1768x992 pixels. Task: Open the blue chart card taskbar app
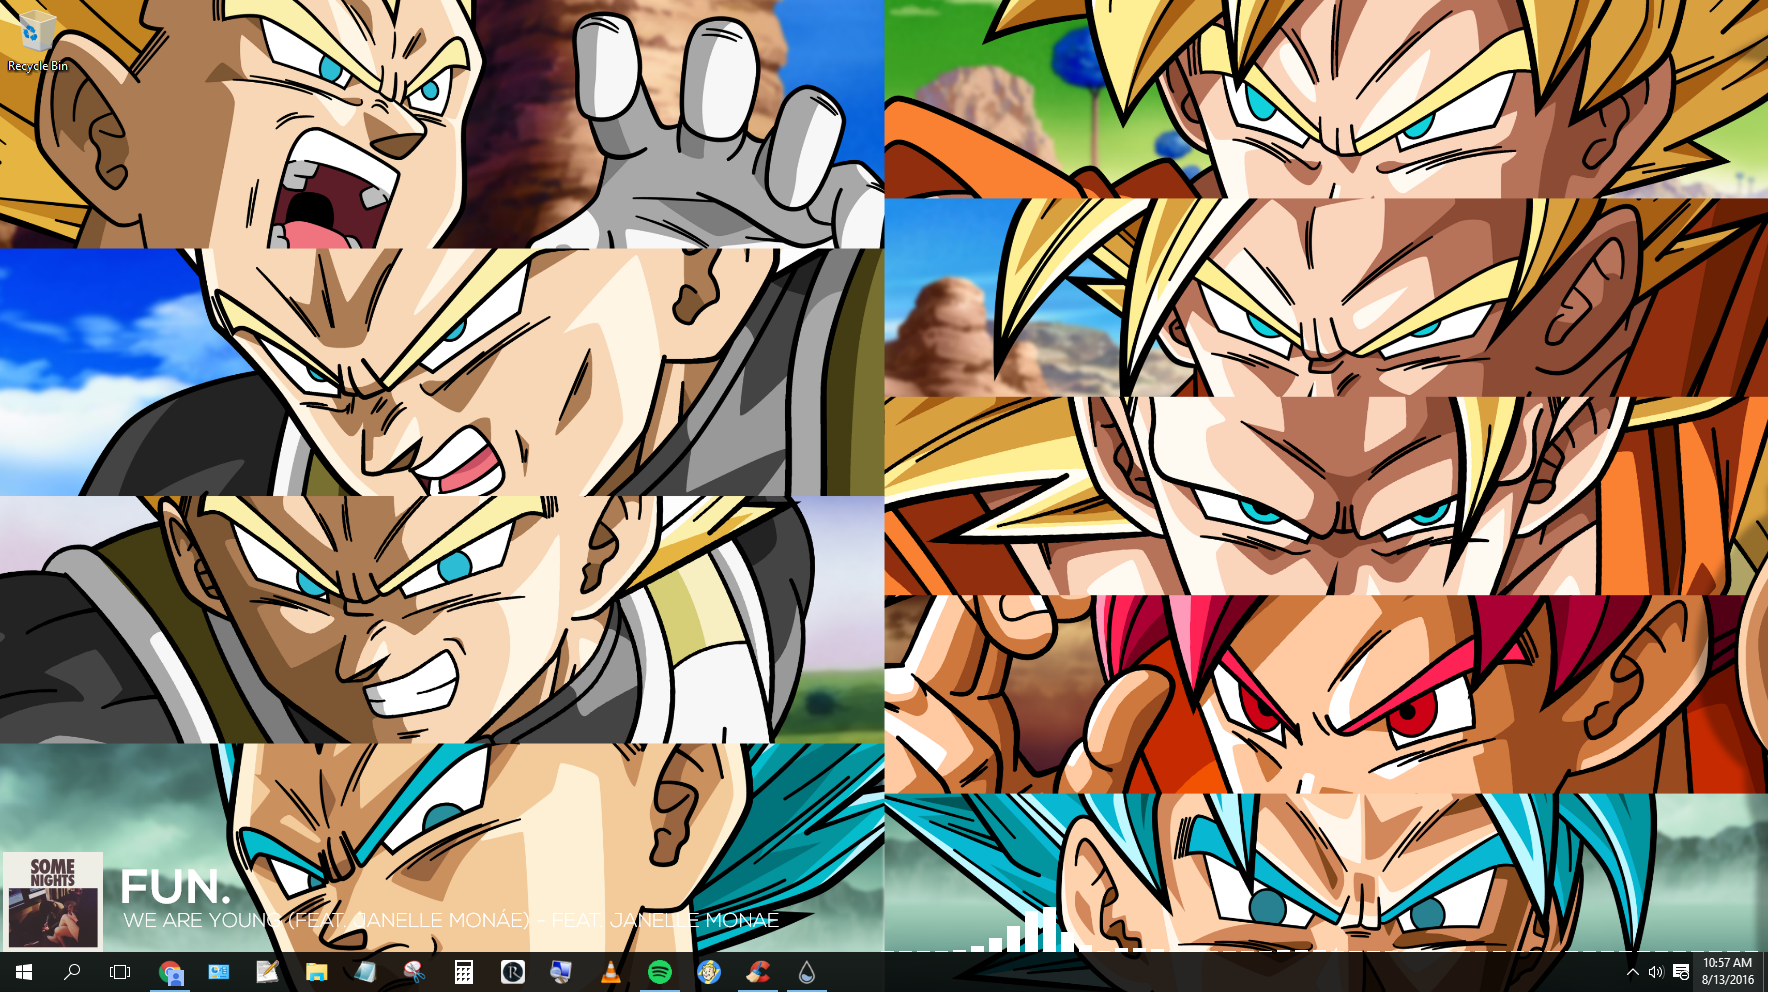pos(219,972)
